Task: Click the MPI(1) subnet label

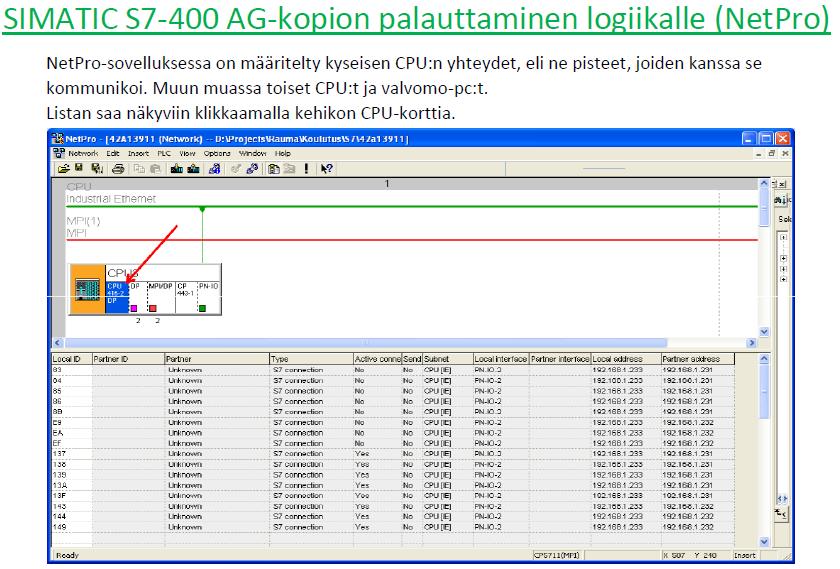Action: (x=83, y=221)
